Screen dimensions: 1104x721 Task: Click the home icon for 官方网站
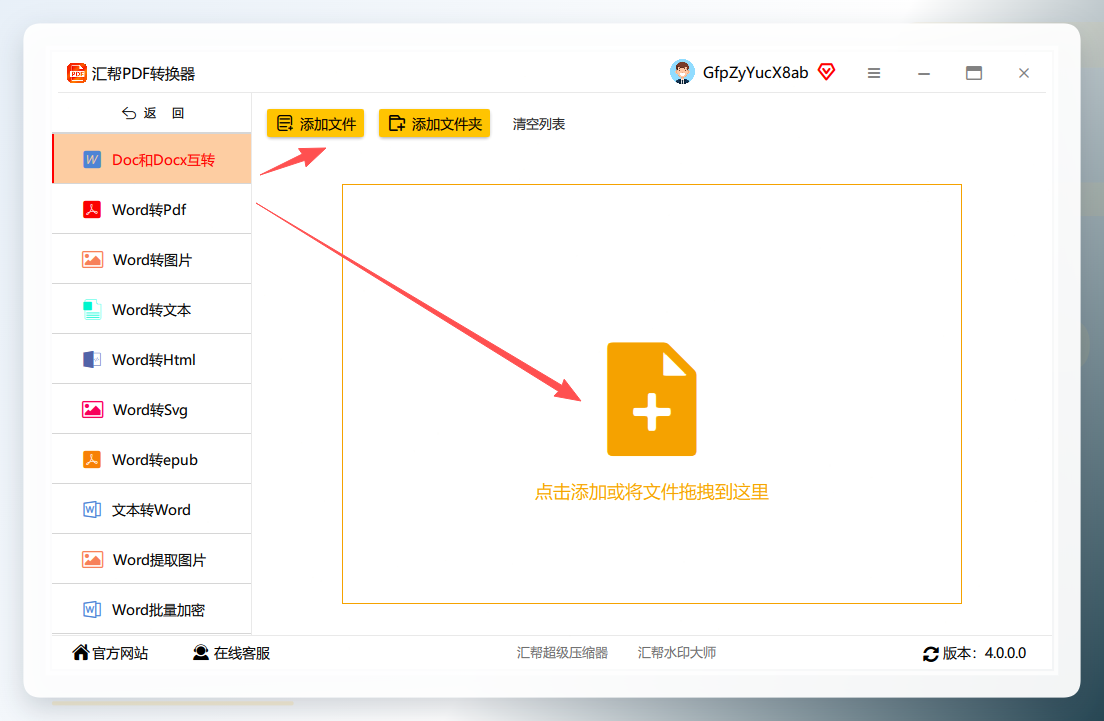click(81, 653)
